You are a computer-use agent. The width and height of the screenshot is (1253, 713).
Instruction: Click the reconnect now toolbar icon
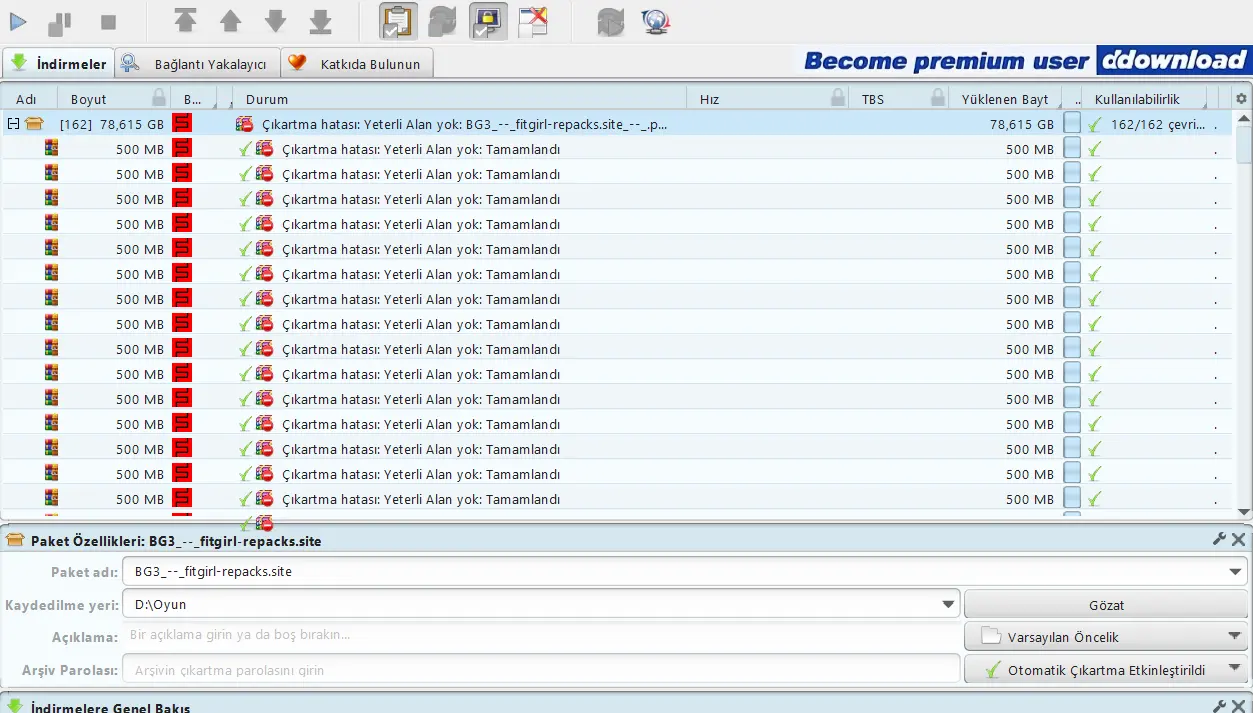pyautogui.click(x=611, y=21)
